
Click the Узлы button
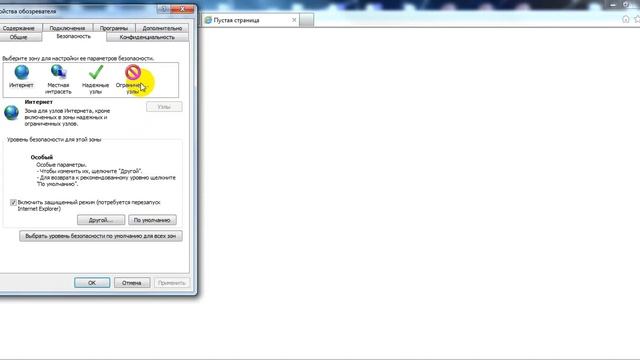(x=164, y=107)
